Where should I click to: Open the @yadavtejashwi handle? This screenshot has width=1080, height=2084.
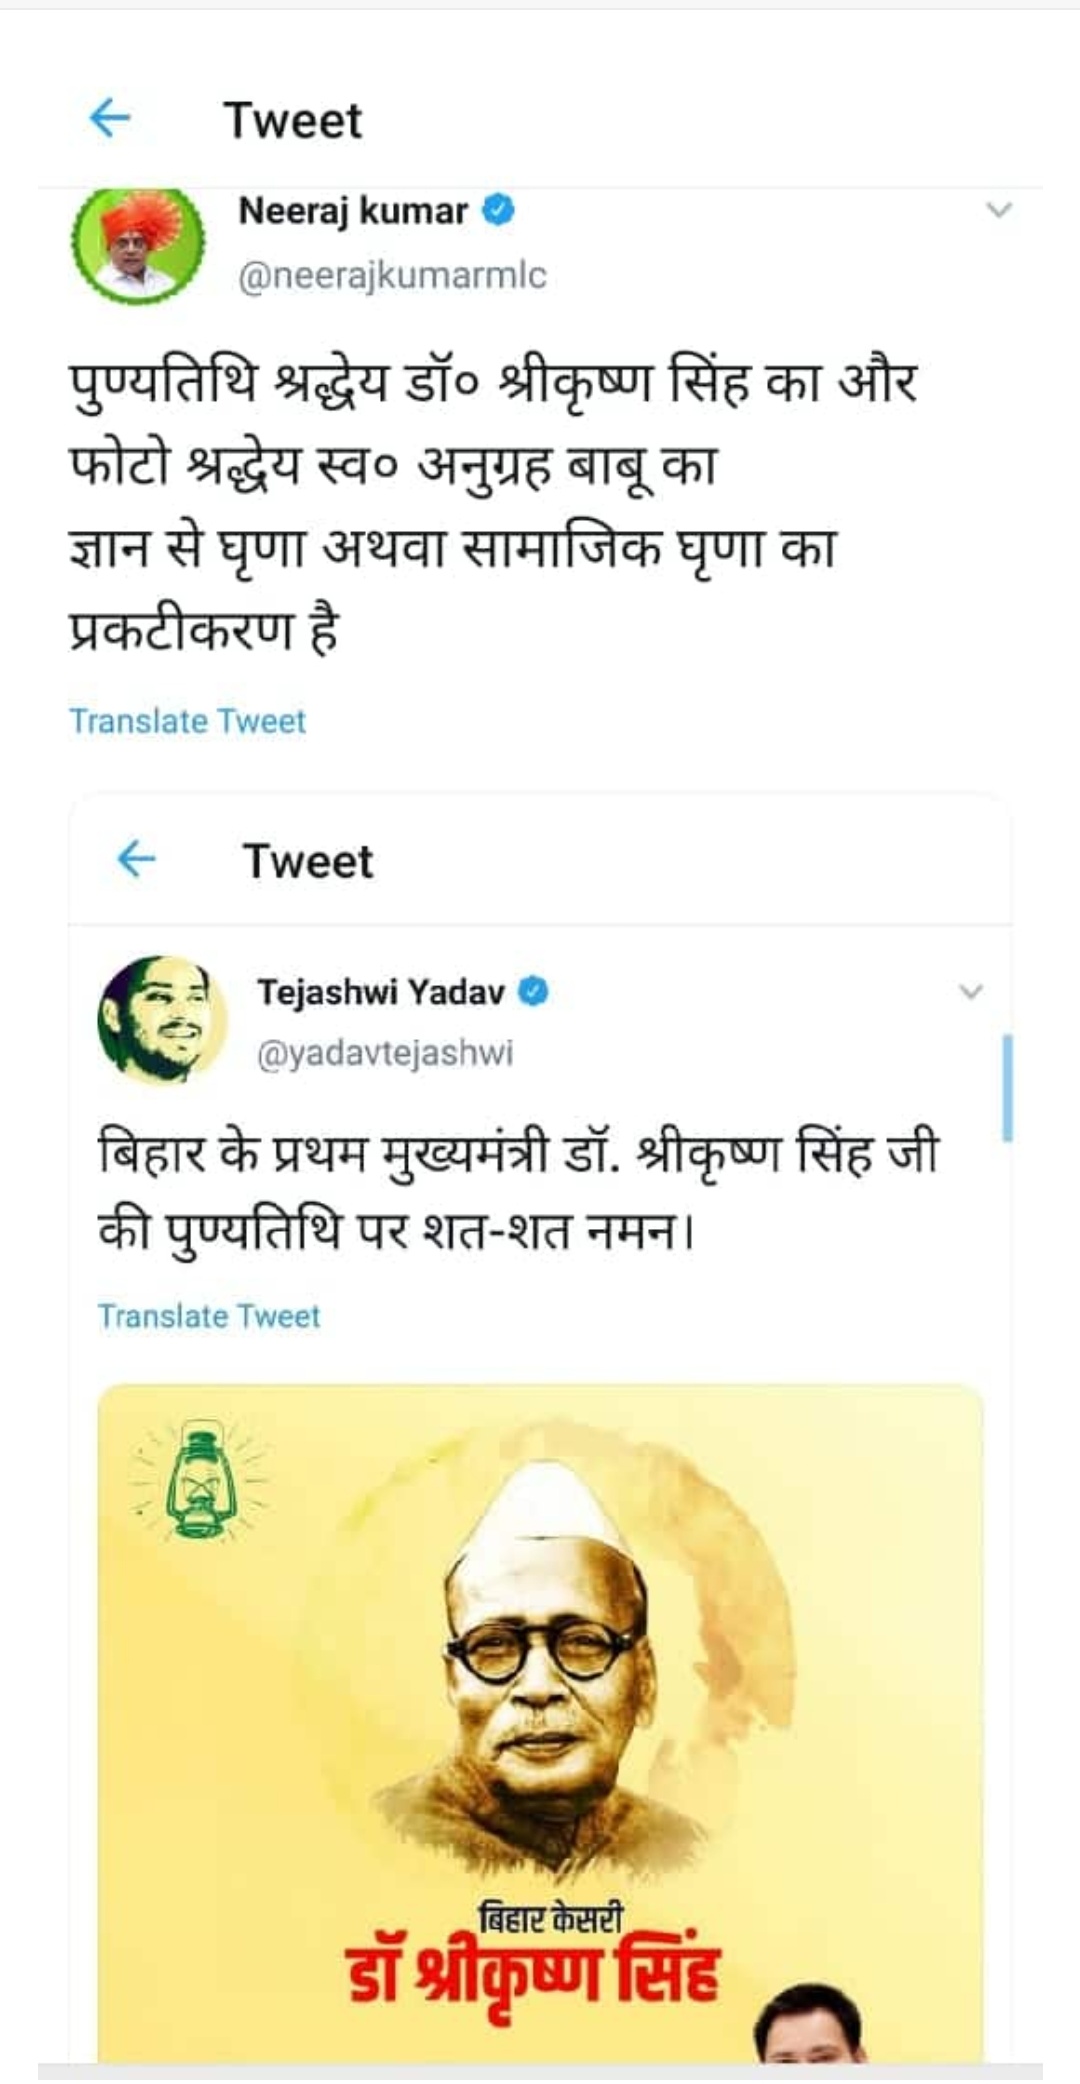(x=385, y=1053)
